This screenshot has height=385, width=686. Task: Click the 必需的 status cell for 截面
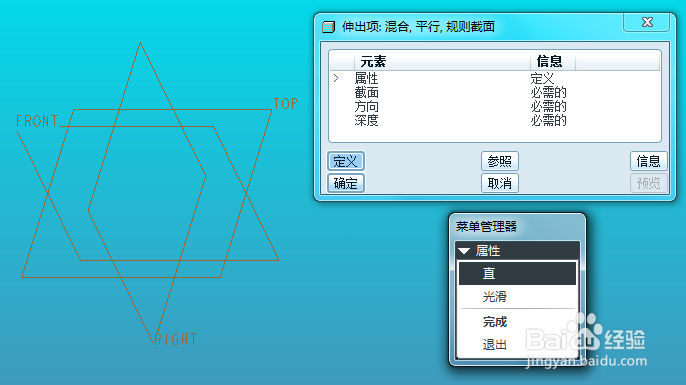click(549, 92)
